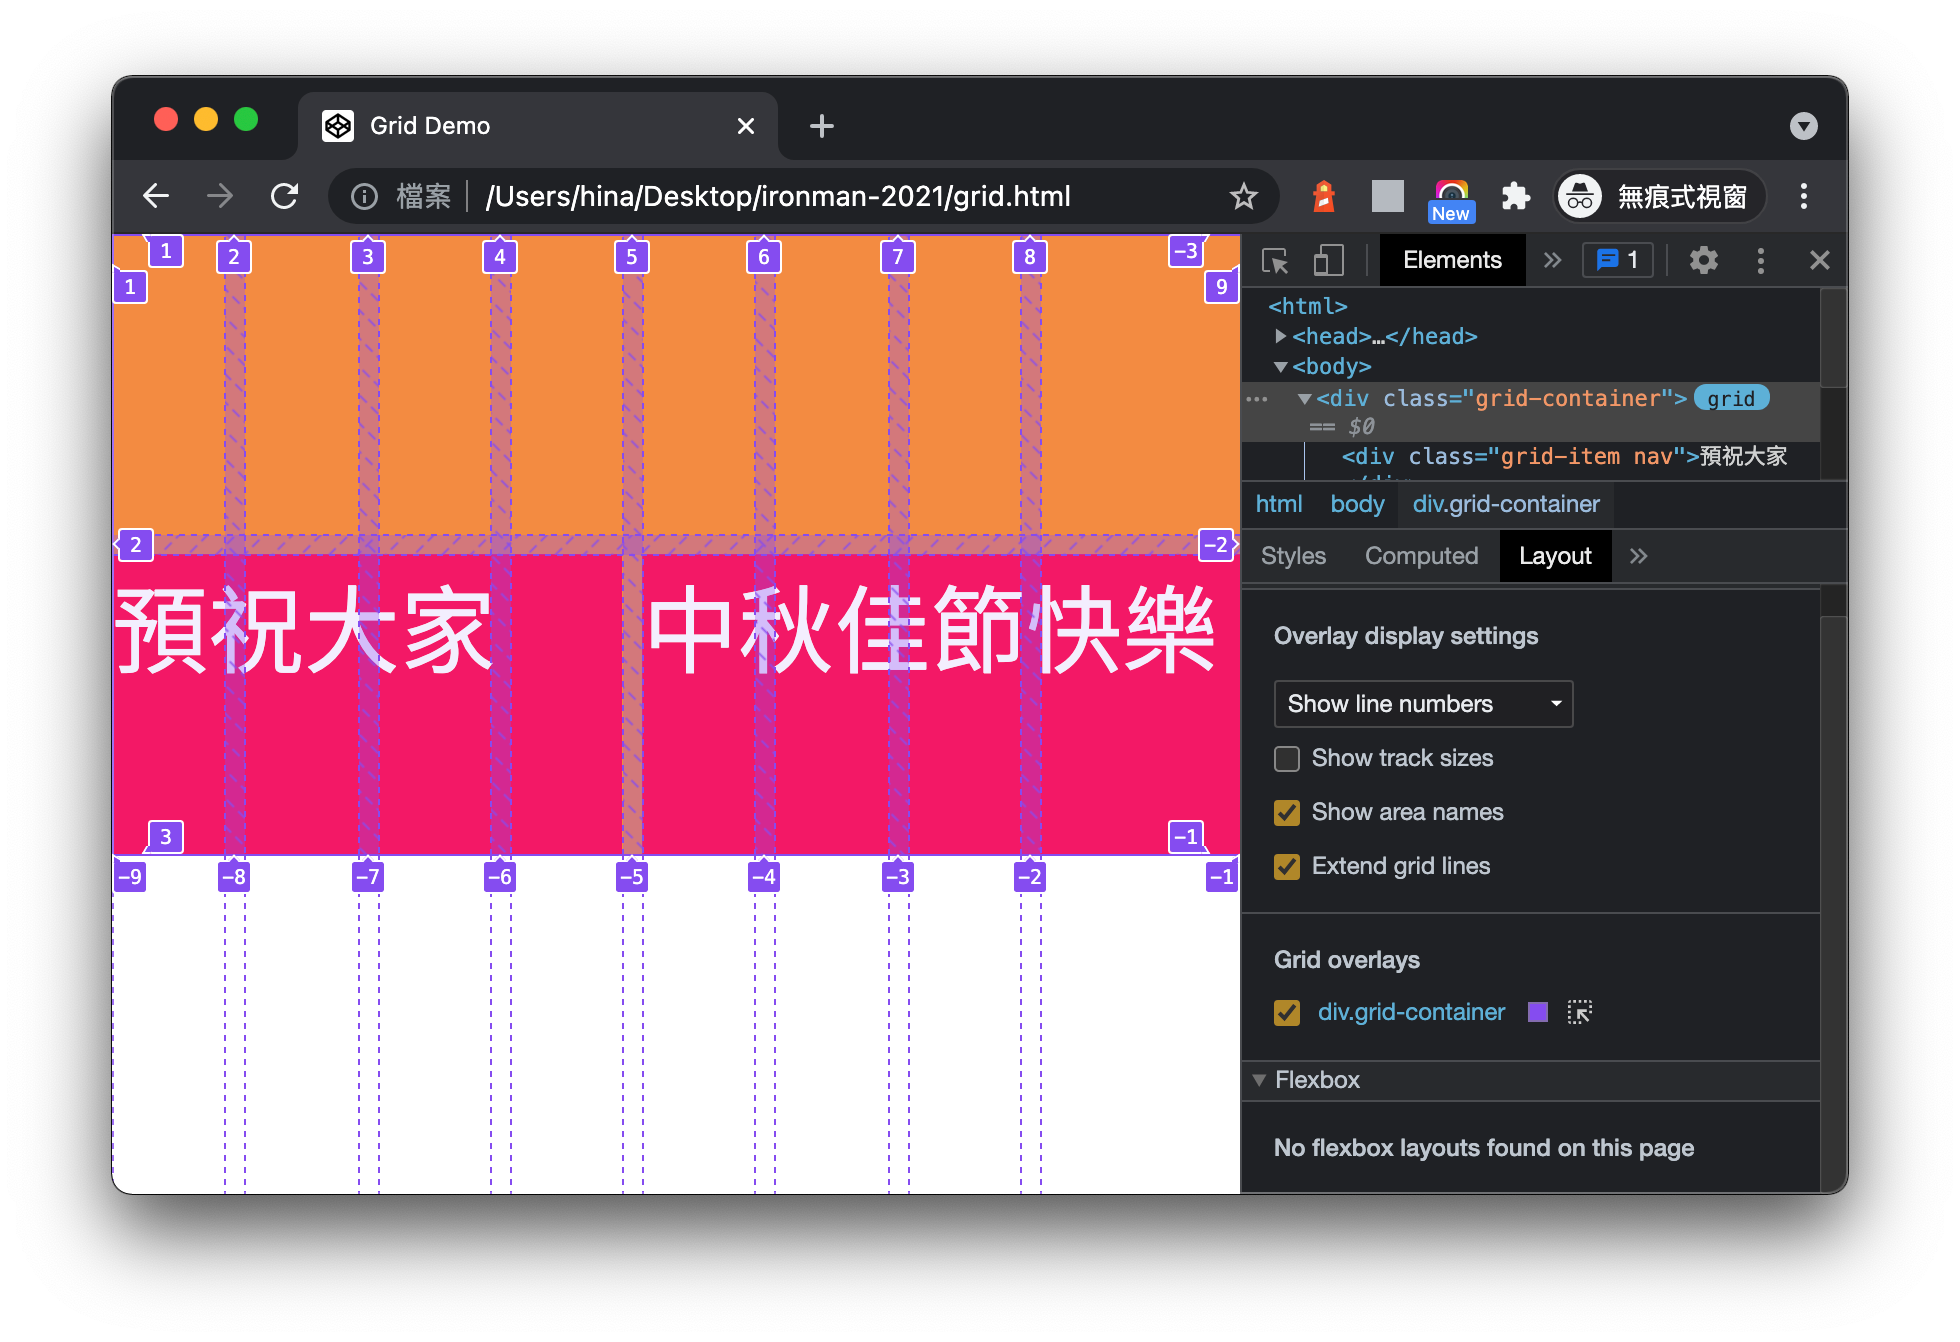The height and width of the screenshot is (1342, 1960).
Task: Click the grid badge next to grid-container
Action: pyautogui.click(x=1731, y=398)
